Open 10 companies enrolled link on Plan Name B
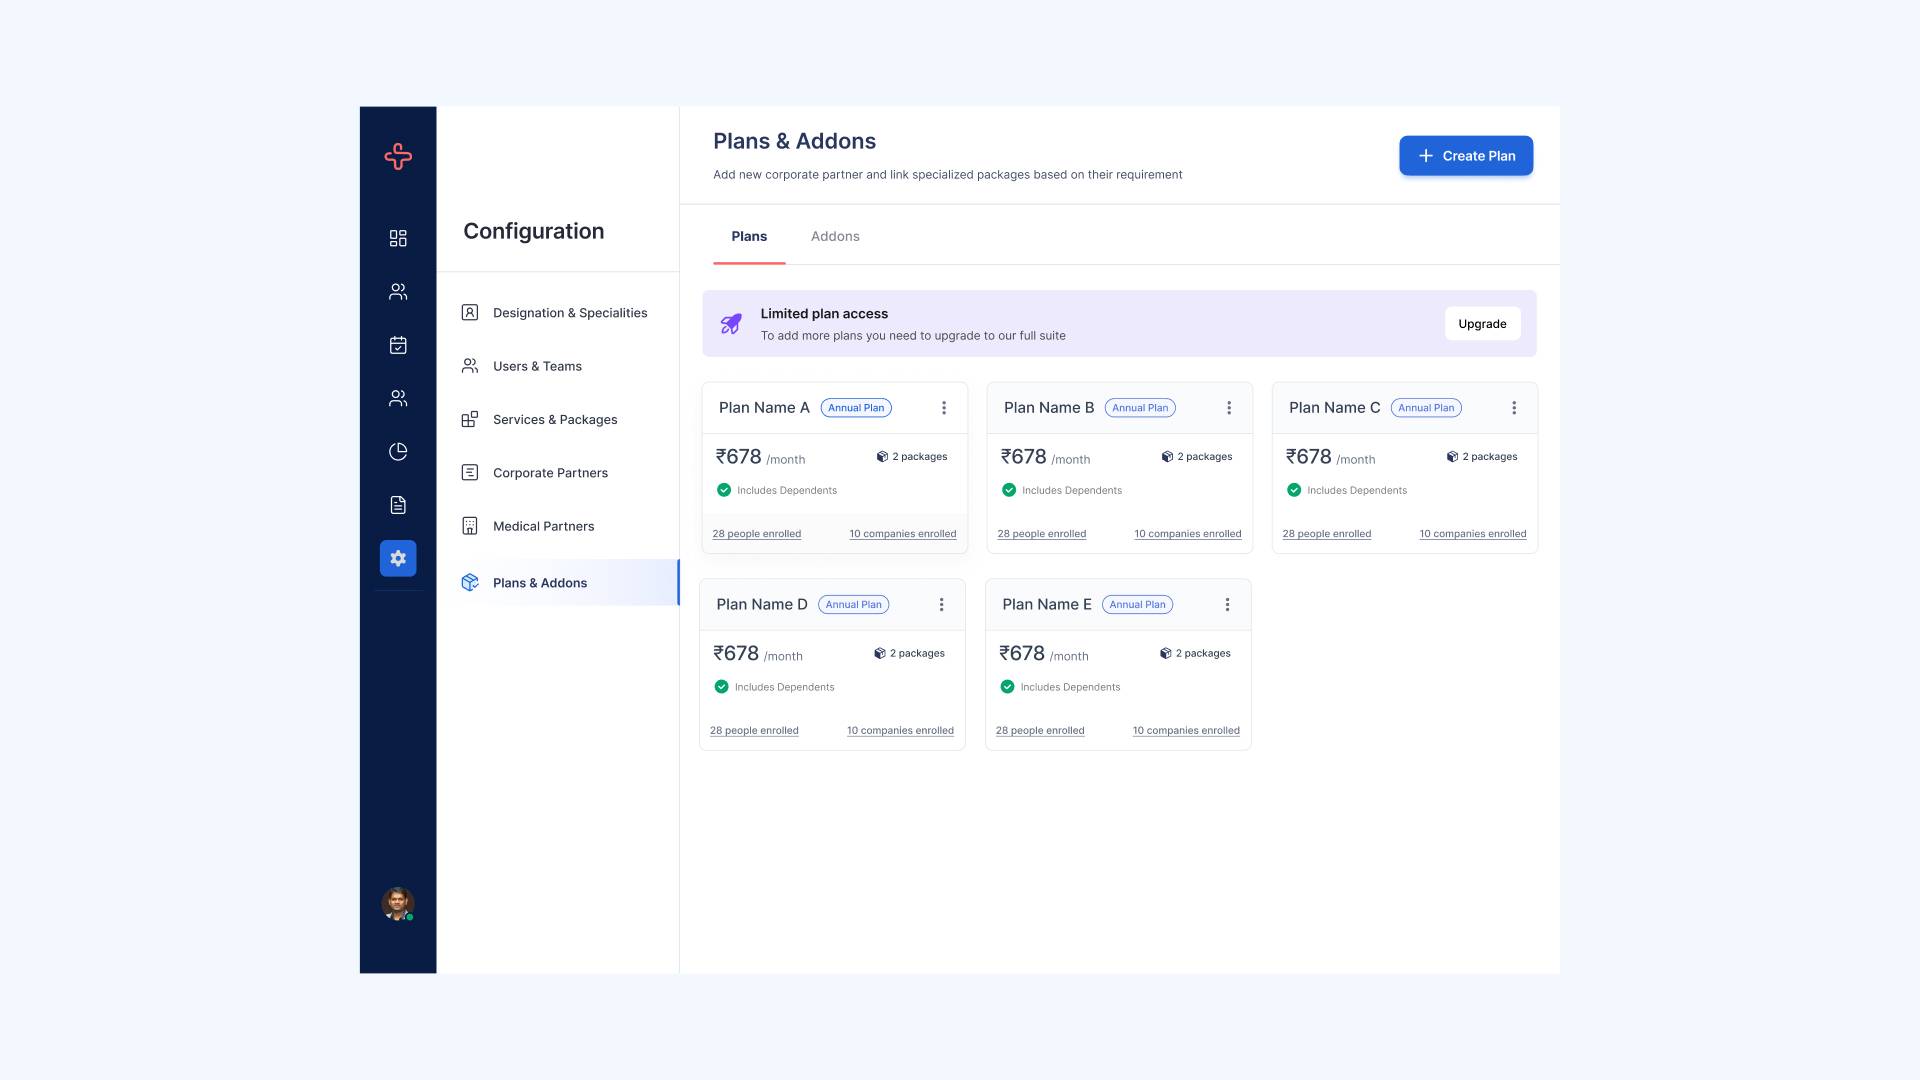 pyautogui.click(x=1188, y=533)
